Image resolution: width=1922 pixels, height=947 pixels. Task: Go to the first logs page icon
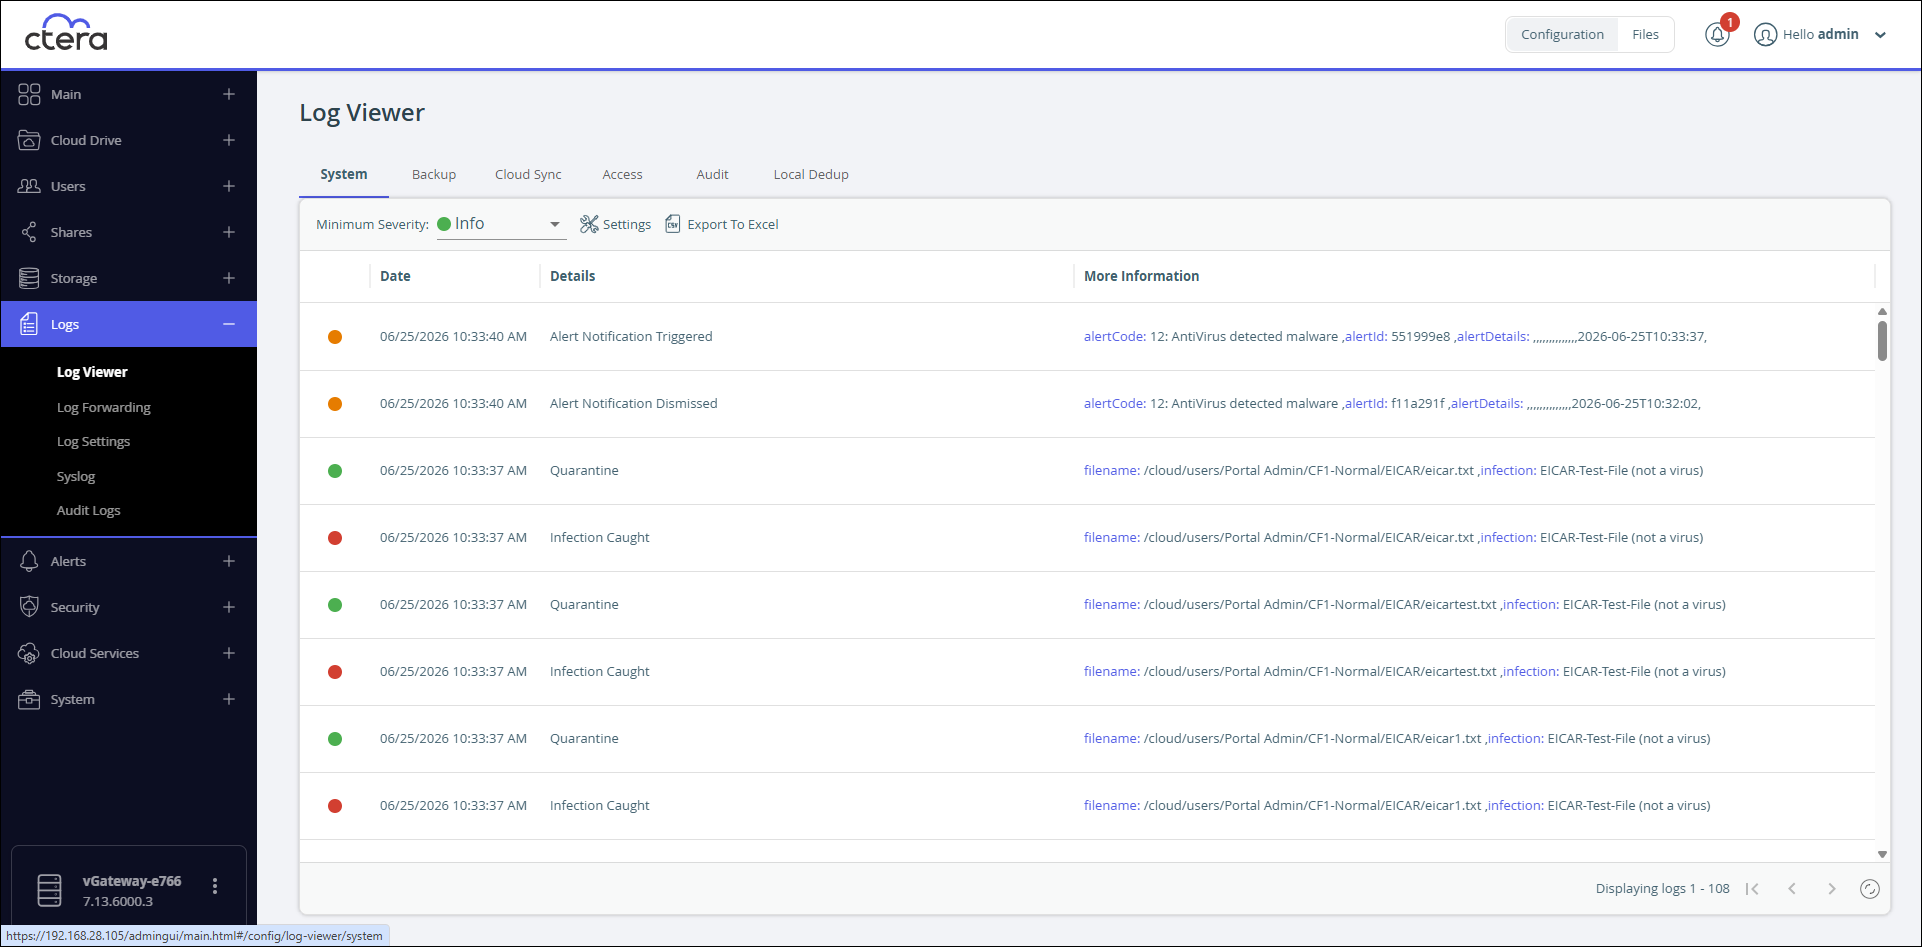(x=1752, y=889)
